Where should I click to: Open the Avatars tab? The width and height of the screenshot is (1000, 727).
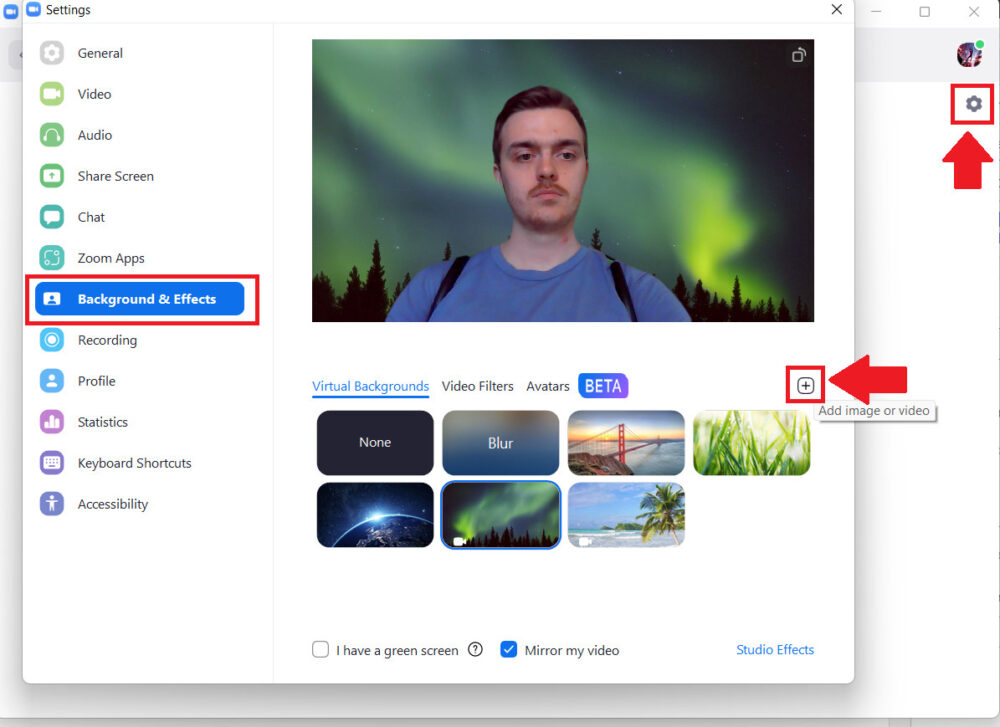(547, 386)
